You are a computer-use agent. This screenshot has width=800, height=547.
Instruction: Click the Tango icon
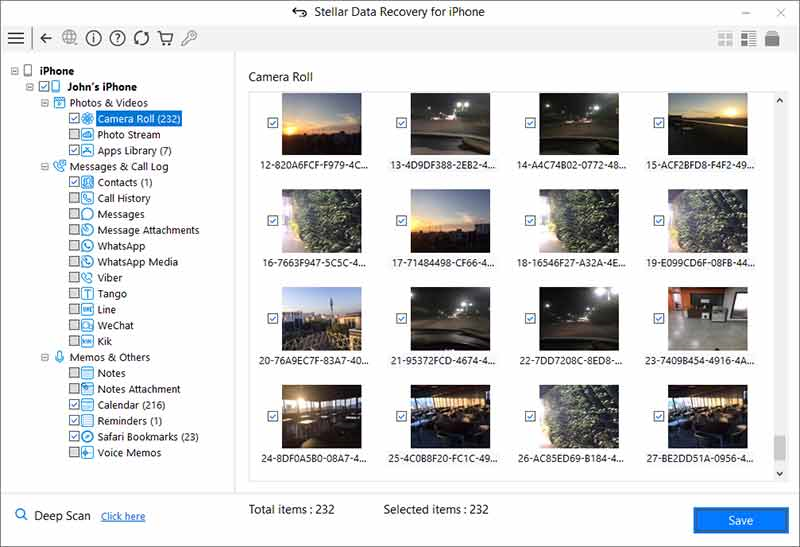[88, 293]
